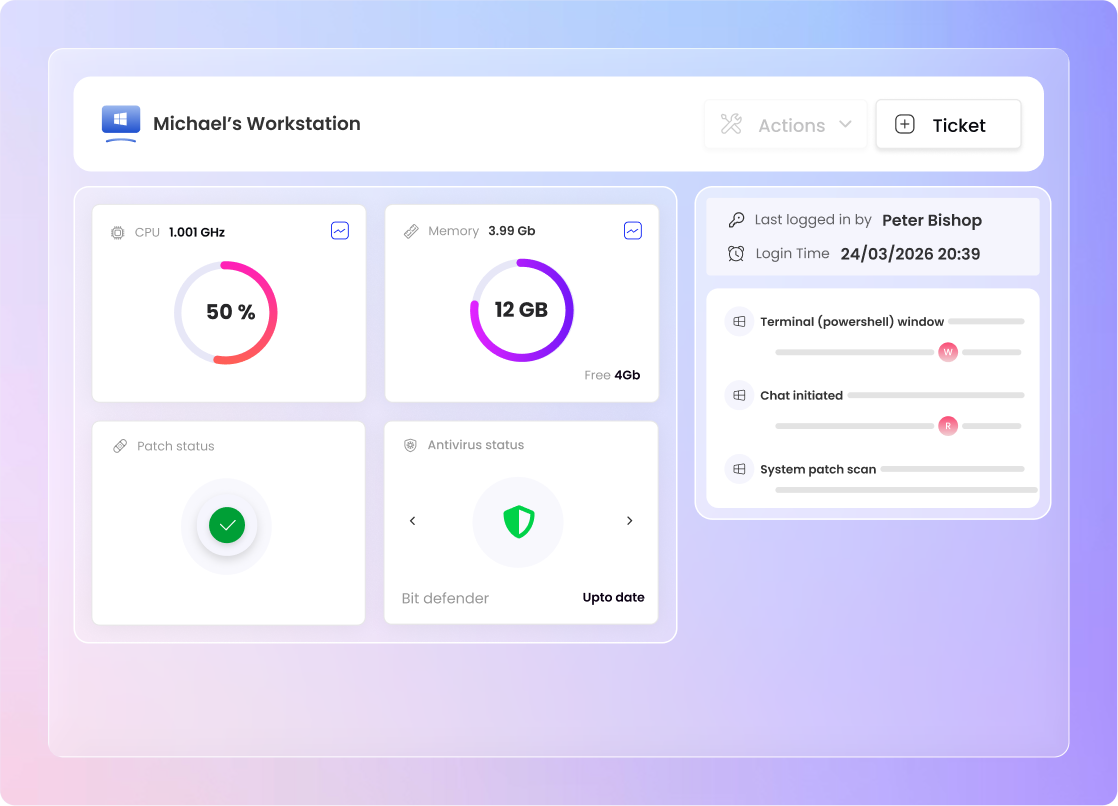The image size is (1118, 806).
Task: Click the Peter Bishop user name
Action: coord(931,220)
